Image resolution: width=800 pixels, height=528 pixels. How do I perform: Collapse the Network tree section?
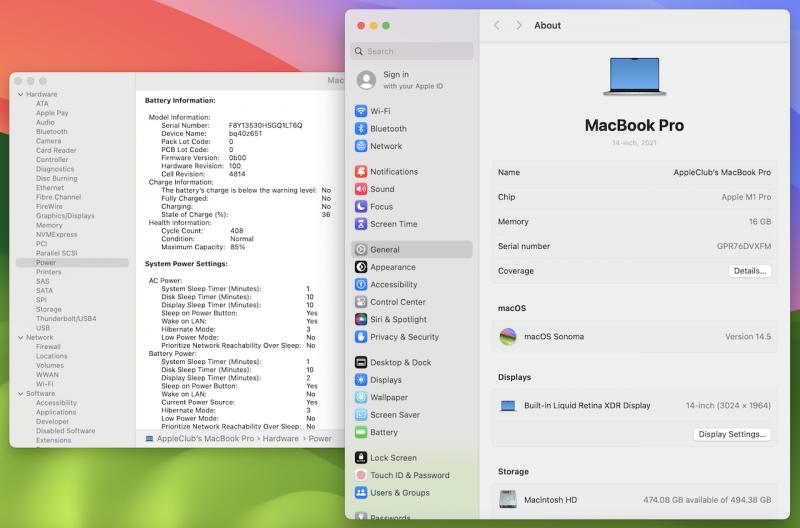click(x=19, y=337)
